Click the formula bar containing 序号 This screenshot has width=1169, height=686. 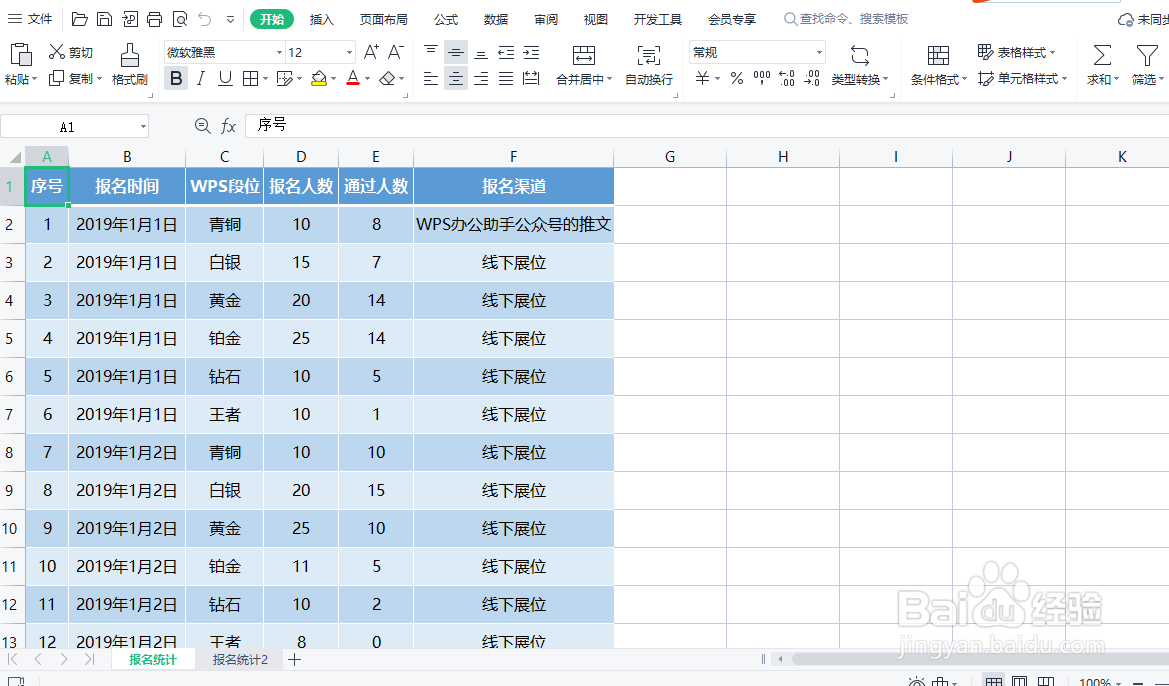tap(706, 126)
